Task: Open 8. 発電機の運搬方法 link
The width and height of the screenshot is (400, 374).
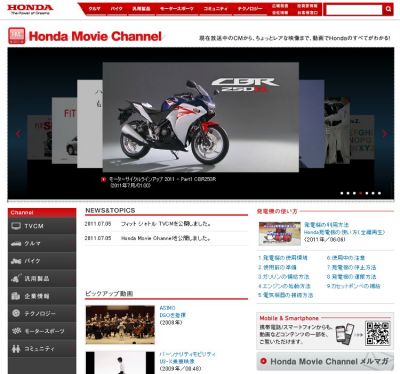Action: point(352,277)
